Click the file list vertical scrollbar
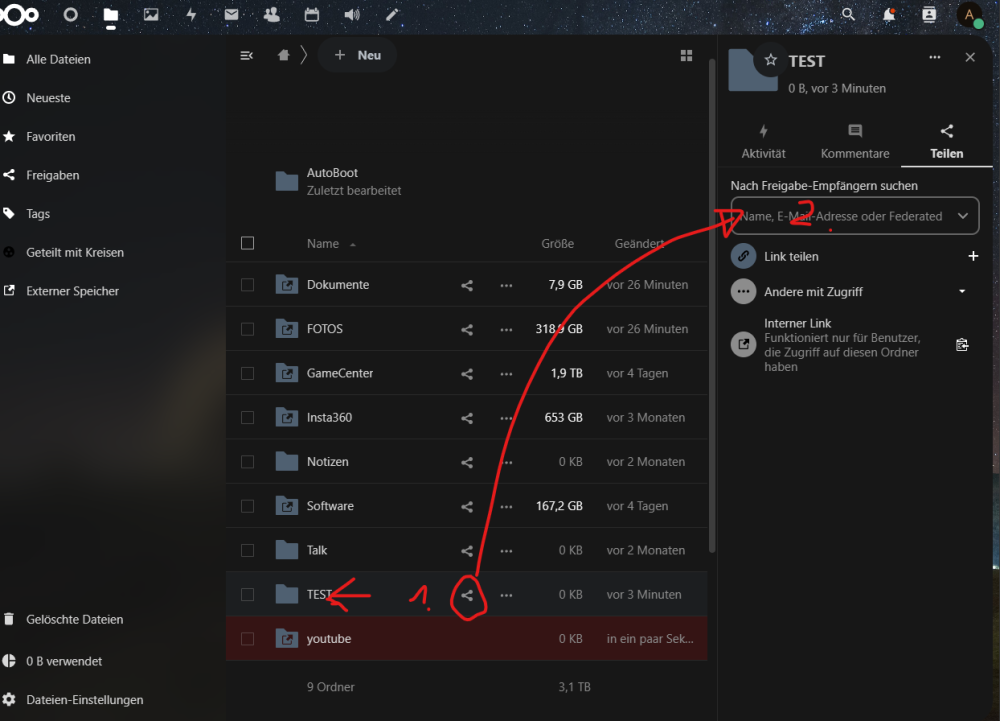Image resolution: width=1000 pixels, height=721 pixels. point(712,306)
